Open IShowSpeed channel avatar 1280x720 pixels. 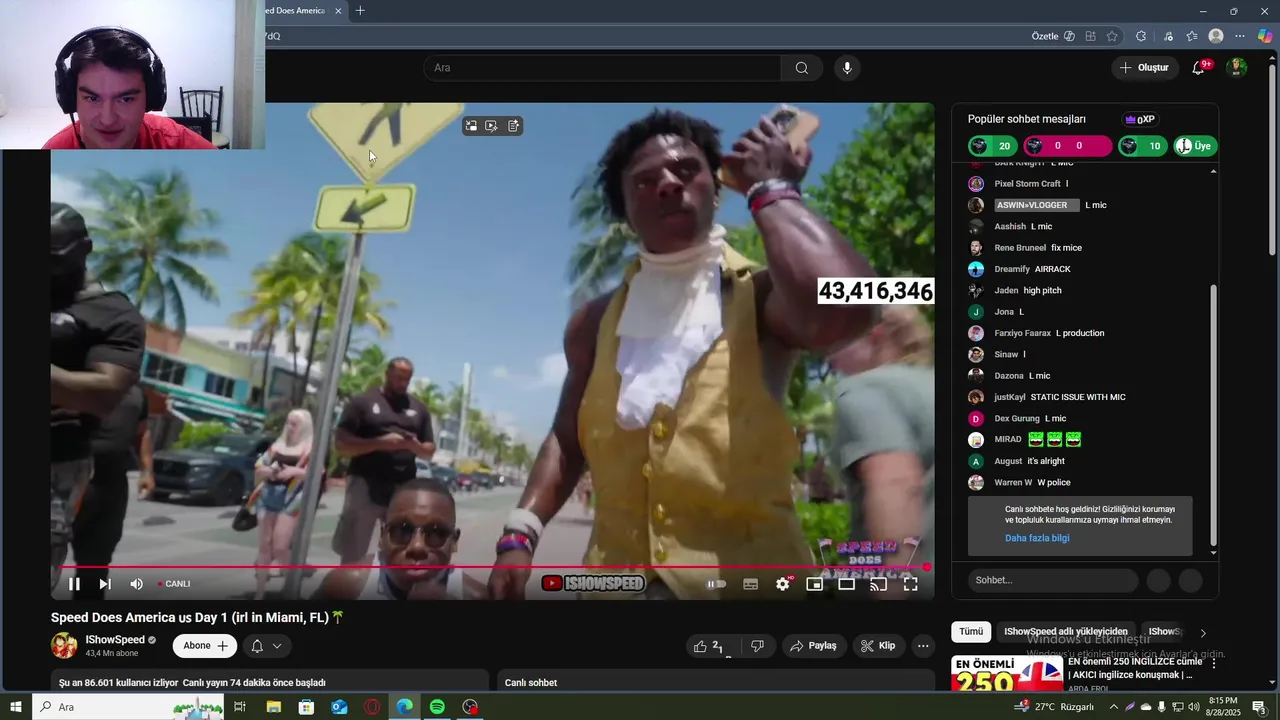[64, 646]
